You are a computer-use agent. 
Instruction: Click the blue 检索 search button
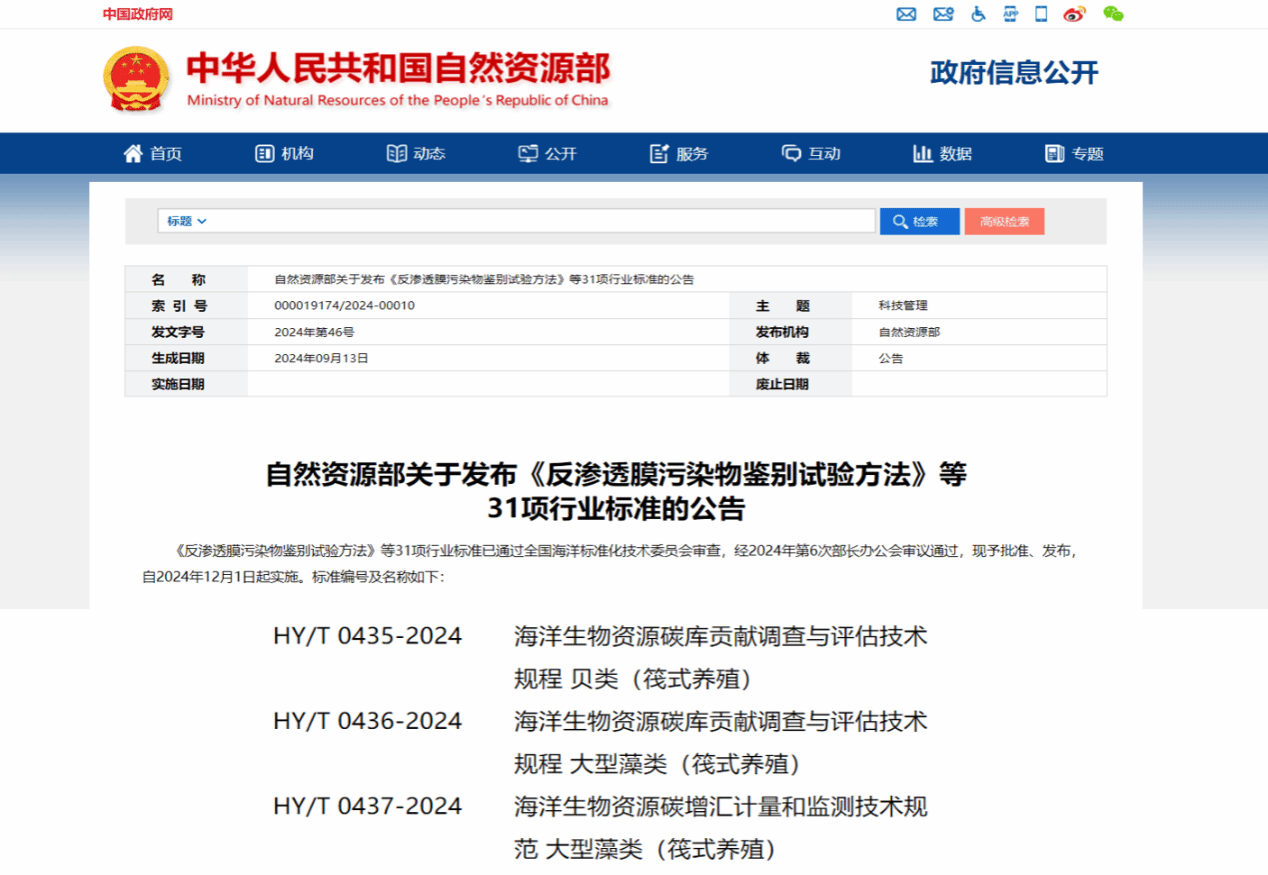pyautogui.click(x=919, y=221)
